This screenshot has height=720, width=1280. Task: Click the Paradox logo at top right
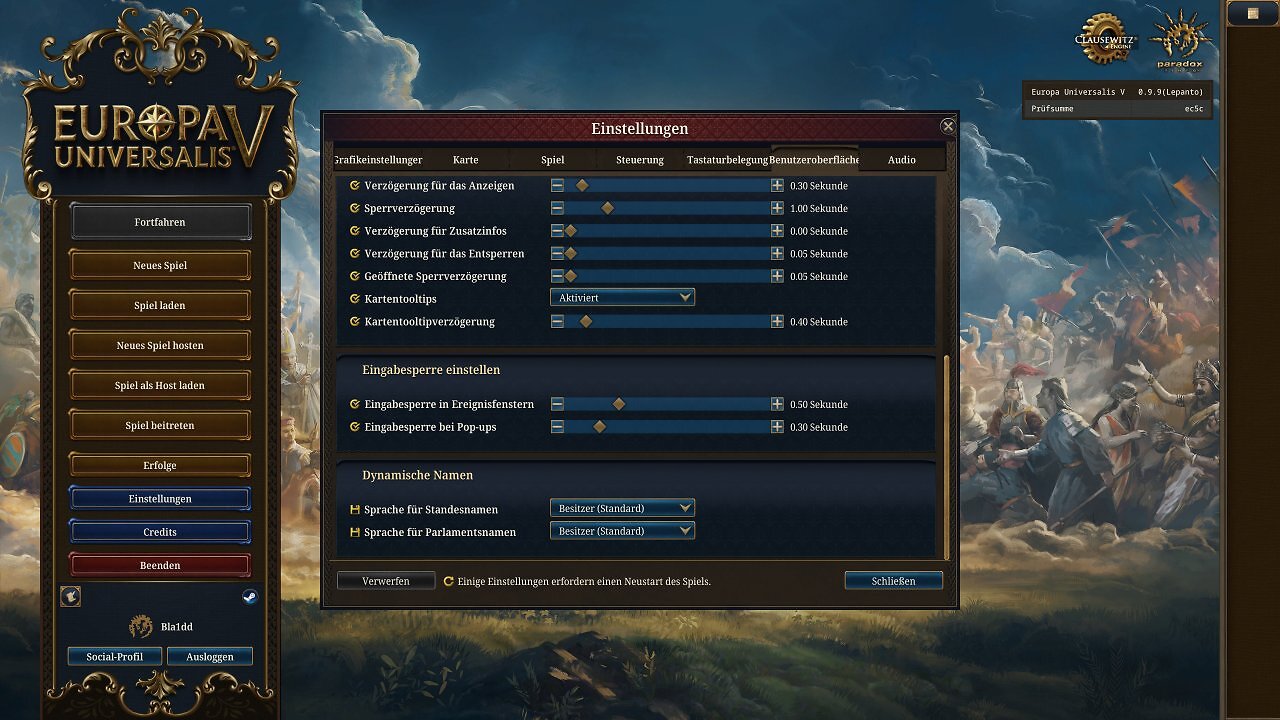pyautogui.click(x=1180, y=41)
